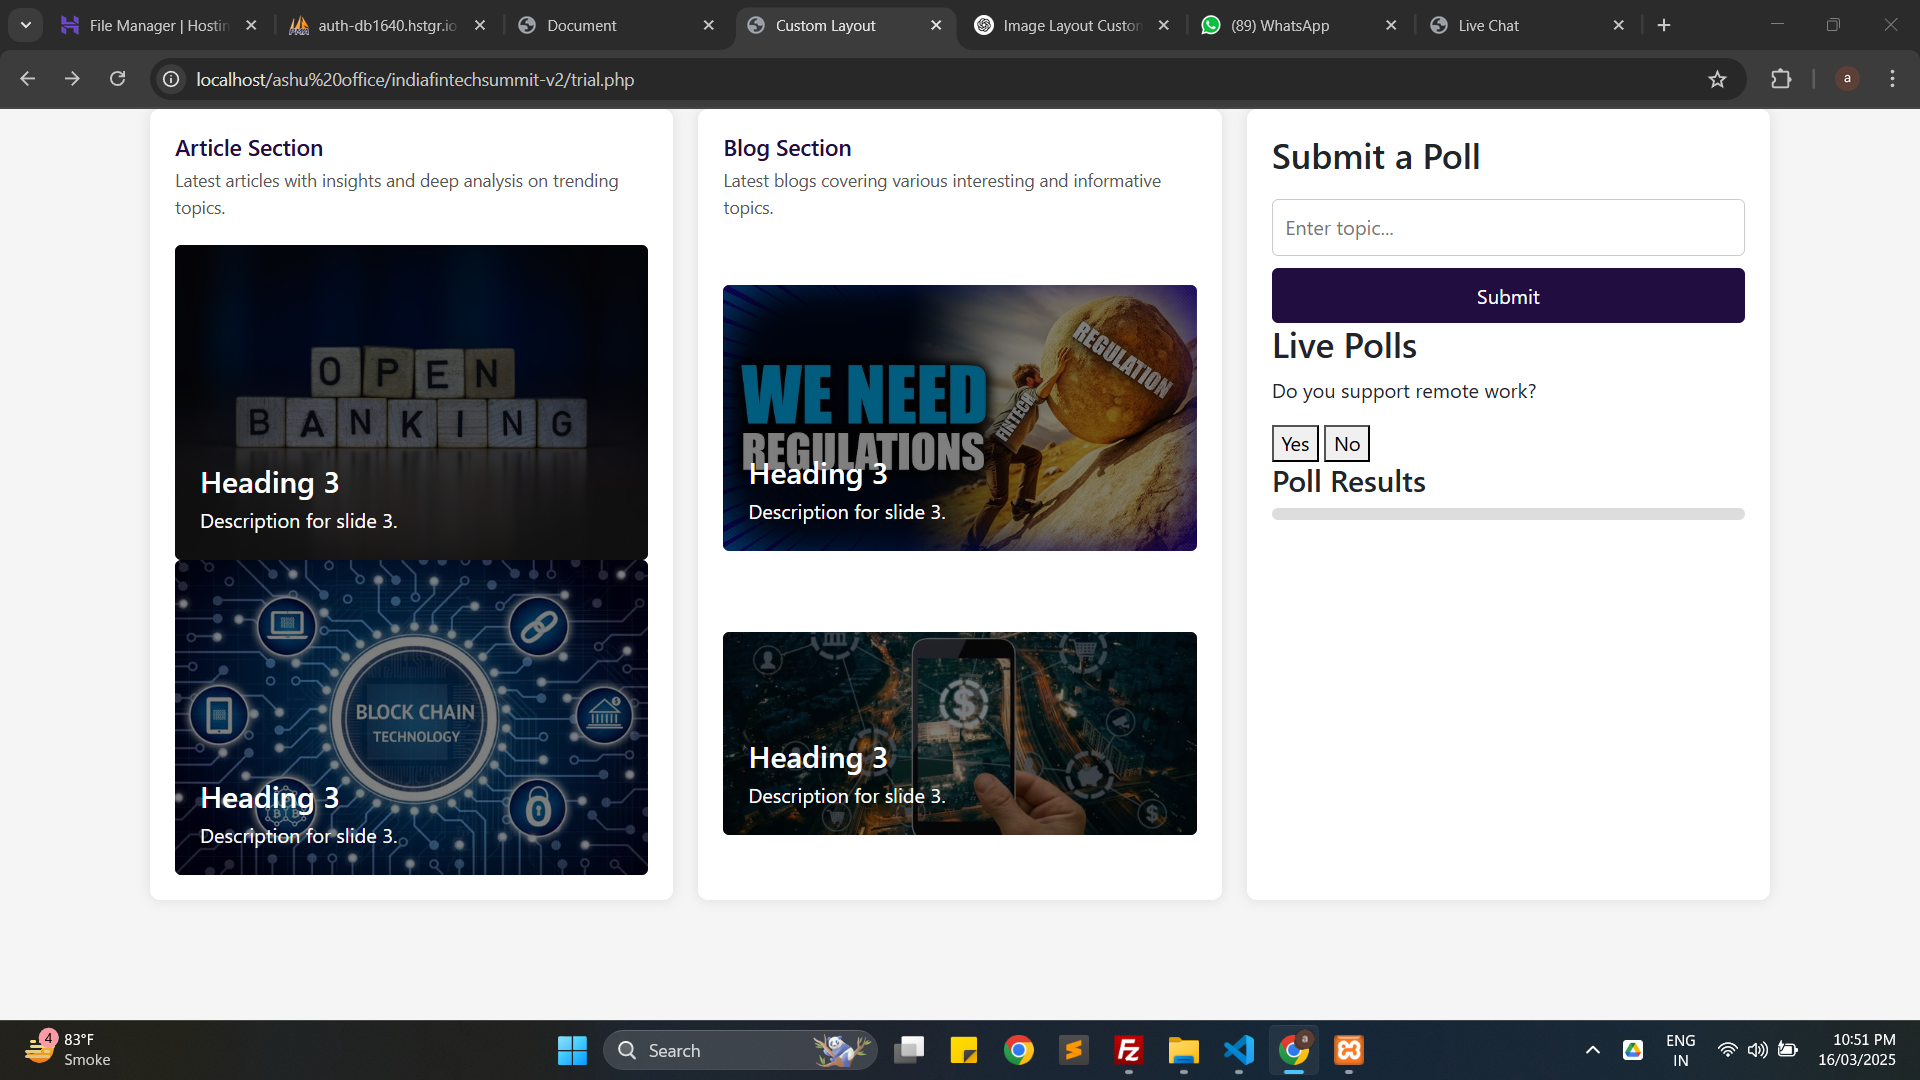The width and height of the screenshot is (1920, 1080).
Task: Click the Live Polls heading
Action: coord(1344,346)
